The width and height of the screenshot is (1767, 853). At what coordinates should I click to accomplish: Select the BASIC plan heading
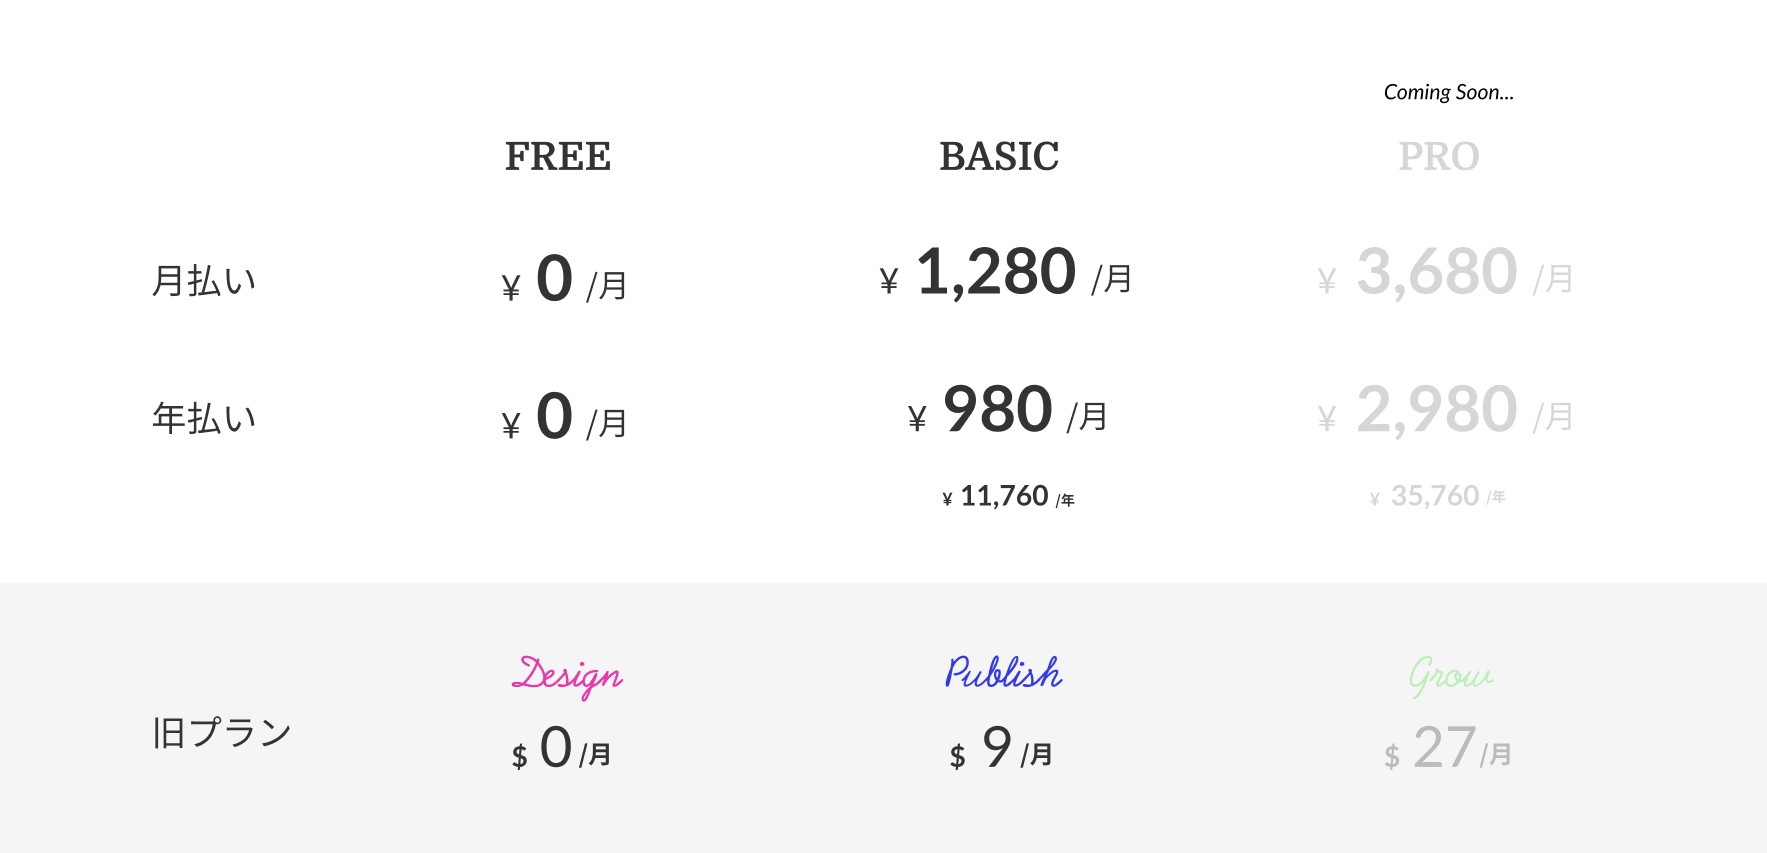999,157
